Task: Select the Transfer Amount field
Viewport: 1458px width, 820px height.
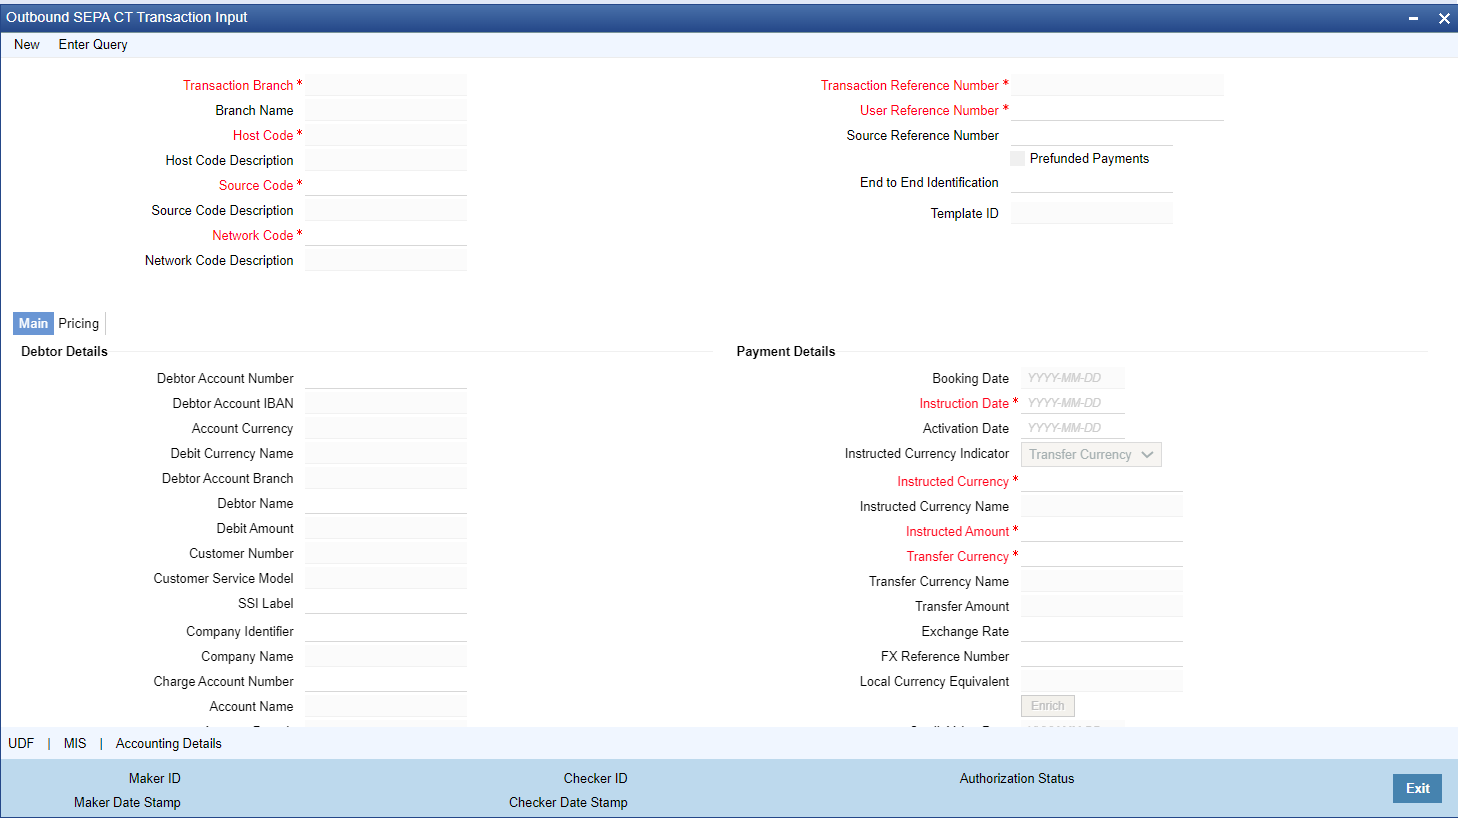Action: [1102, 606]
